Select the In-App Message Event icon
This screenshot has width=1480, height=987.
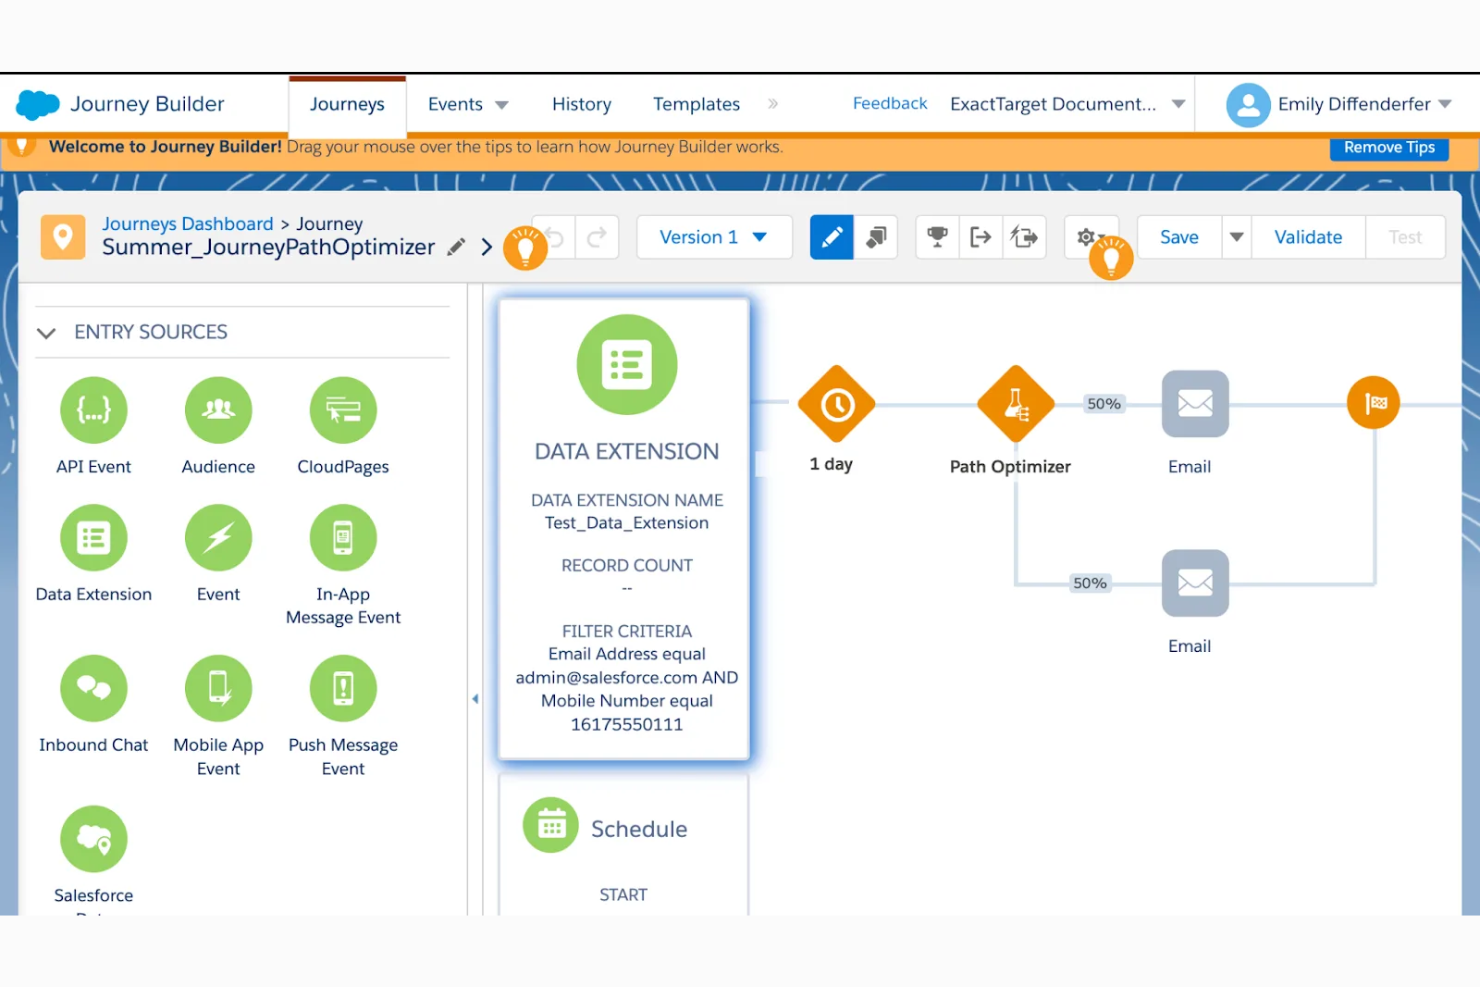coord(343,538)
